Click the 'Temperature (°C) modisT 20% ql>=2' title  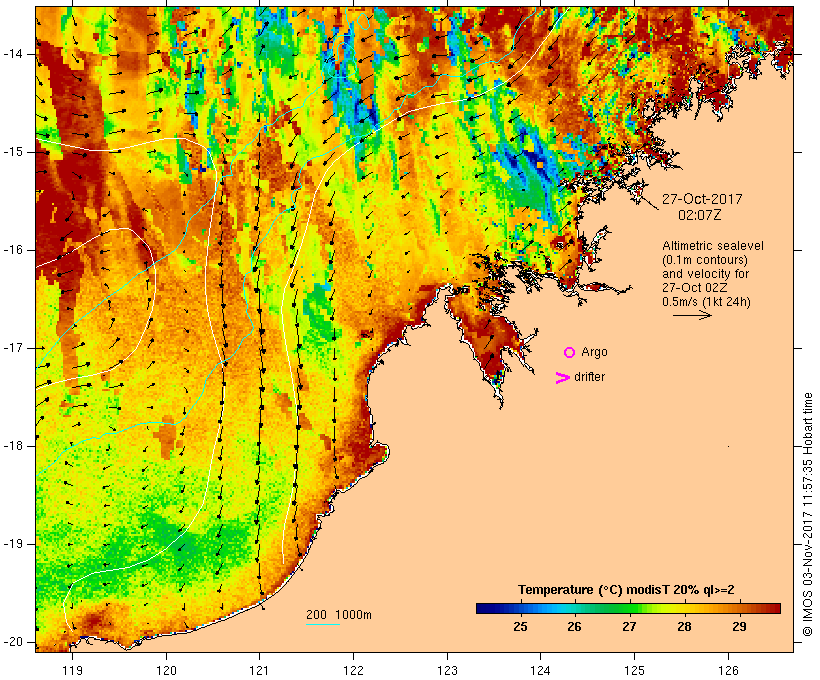pos(626,590)
